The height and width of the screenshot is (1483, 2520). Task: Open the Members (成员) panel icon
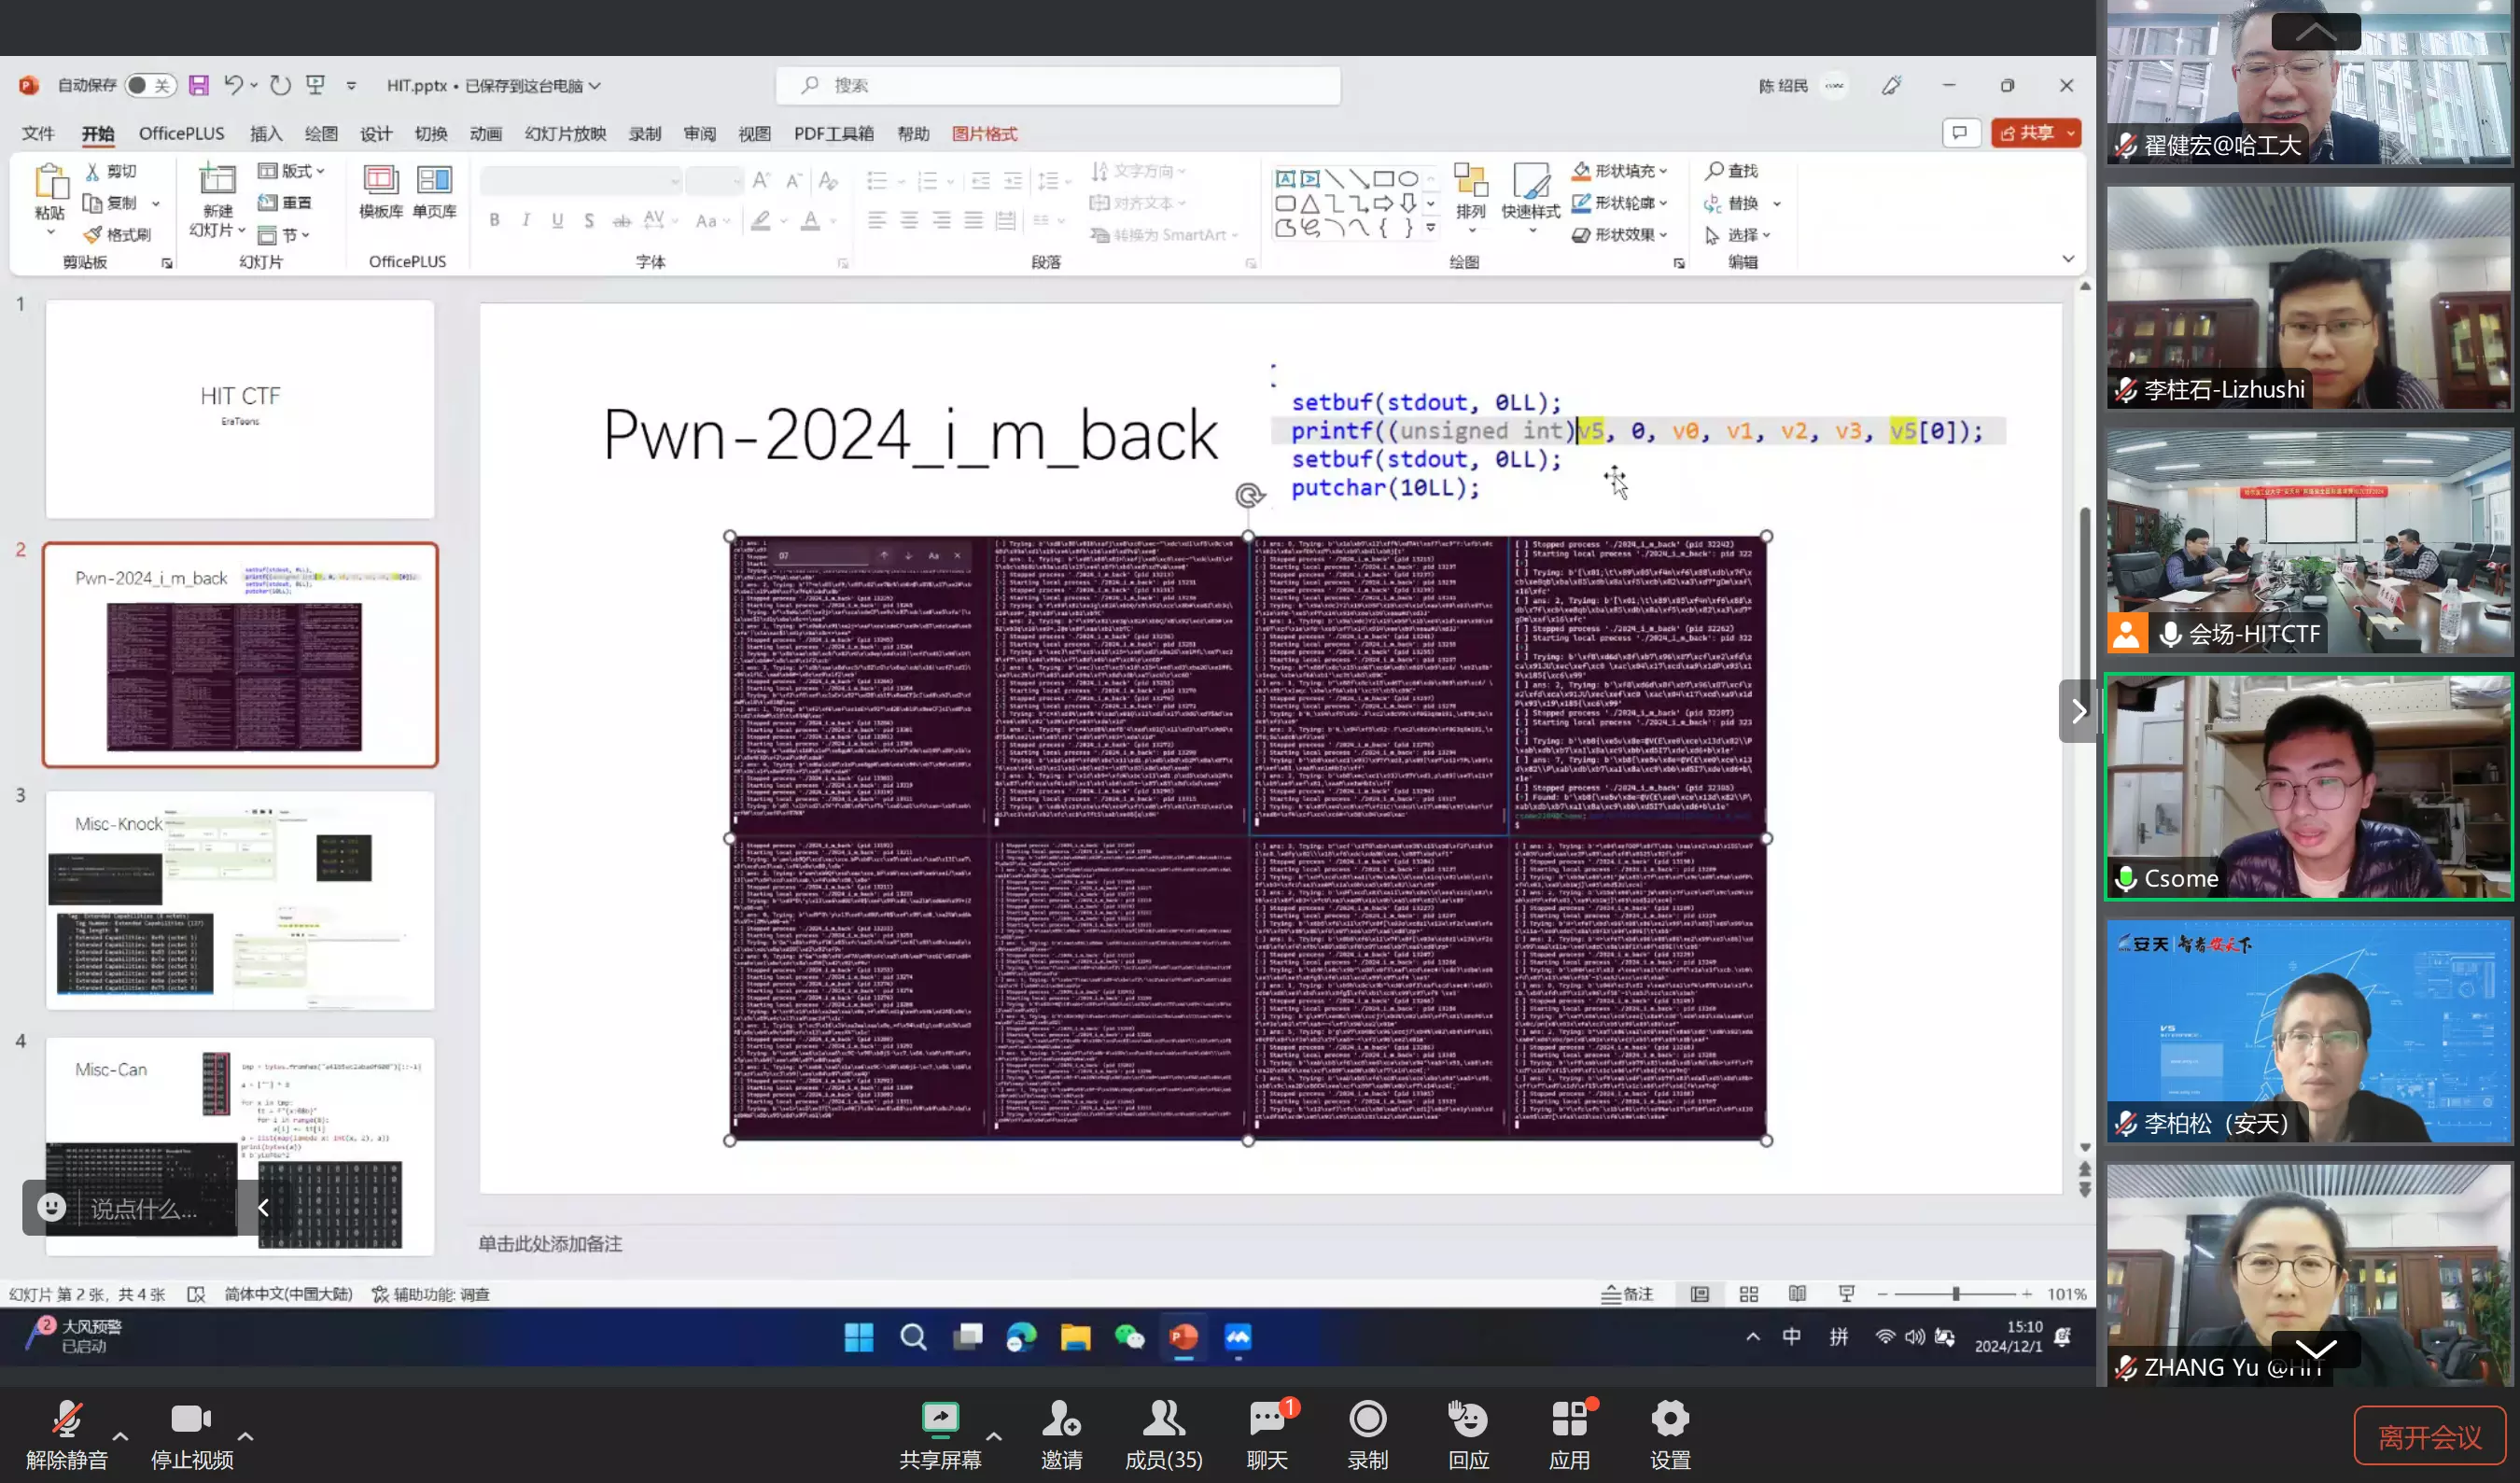pyautogui.click(x=1163, y=1419)
